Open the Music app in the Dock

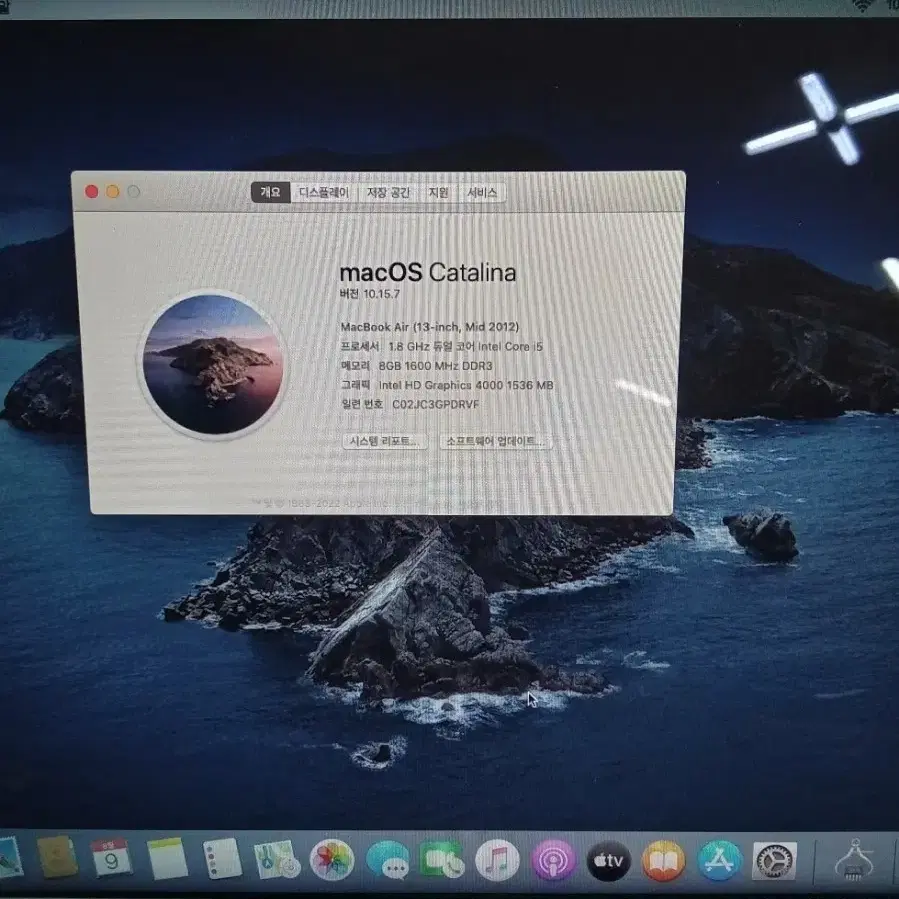point(497,860)
